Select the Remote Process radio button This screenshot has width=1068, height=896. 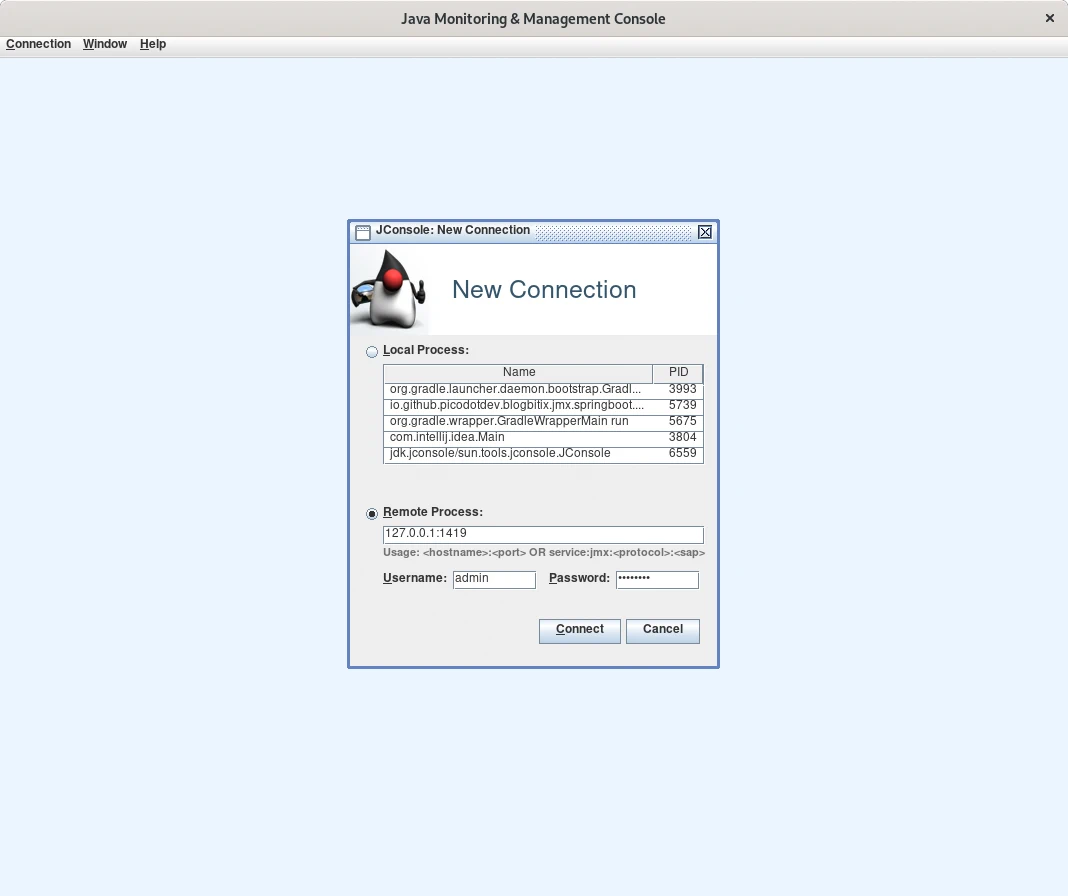[x=372, y=513]
